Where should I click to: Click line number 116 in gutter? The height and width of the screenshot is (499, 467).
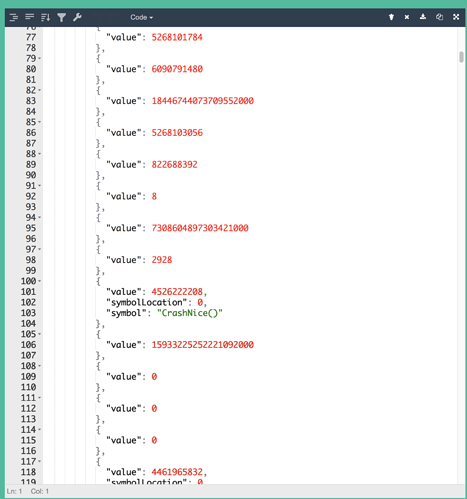pos(28,451)
